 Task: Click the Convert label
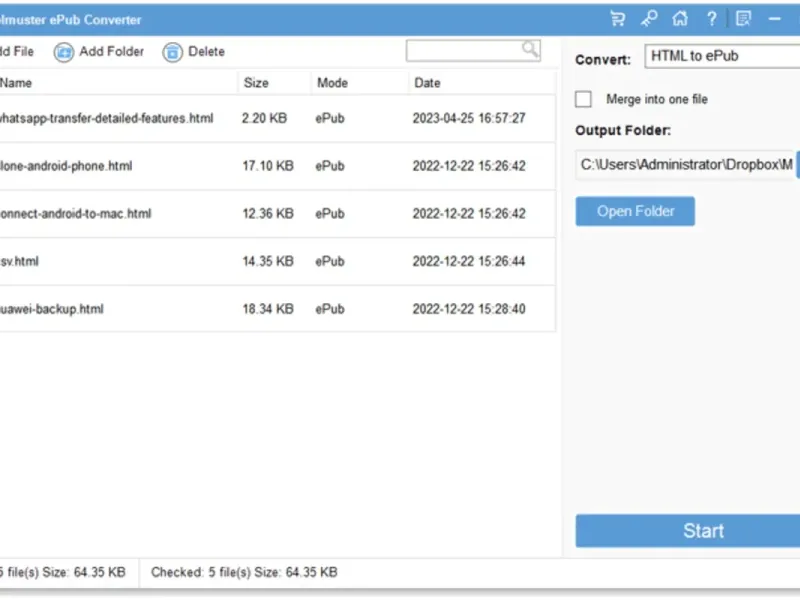pyautogui.click(x=603, y=60)
